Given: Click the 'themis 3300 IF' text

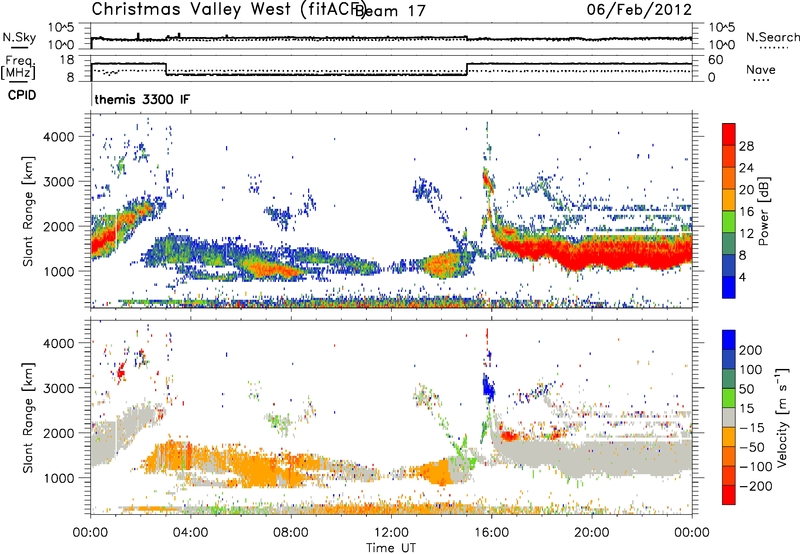Looking at the screenshot, I should point(142,99).
